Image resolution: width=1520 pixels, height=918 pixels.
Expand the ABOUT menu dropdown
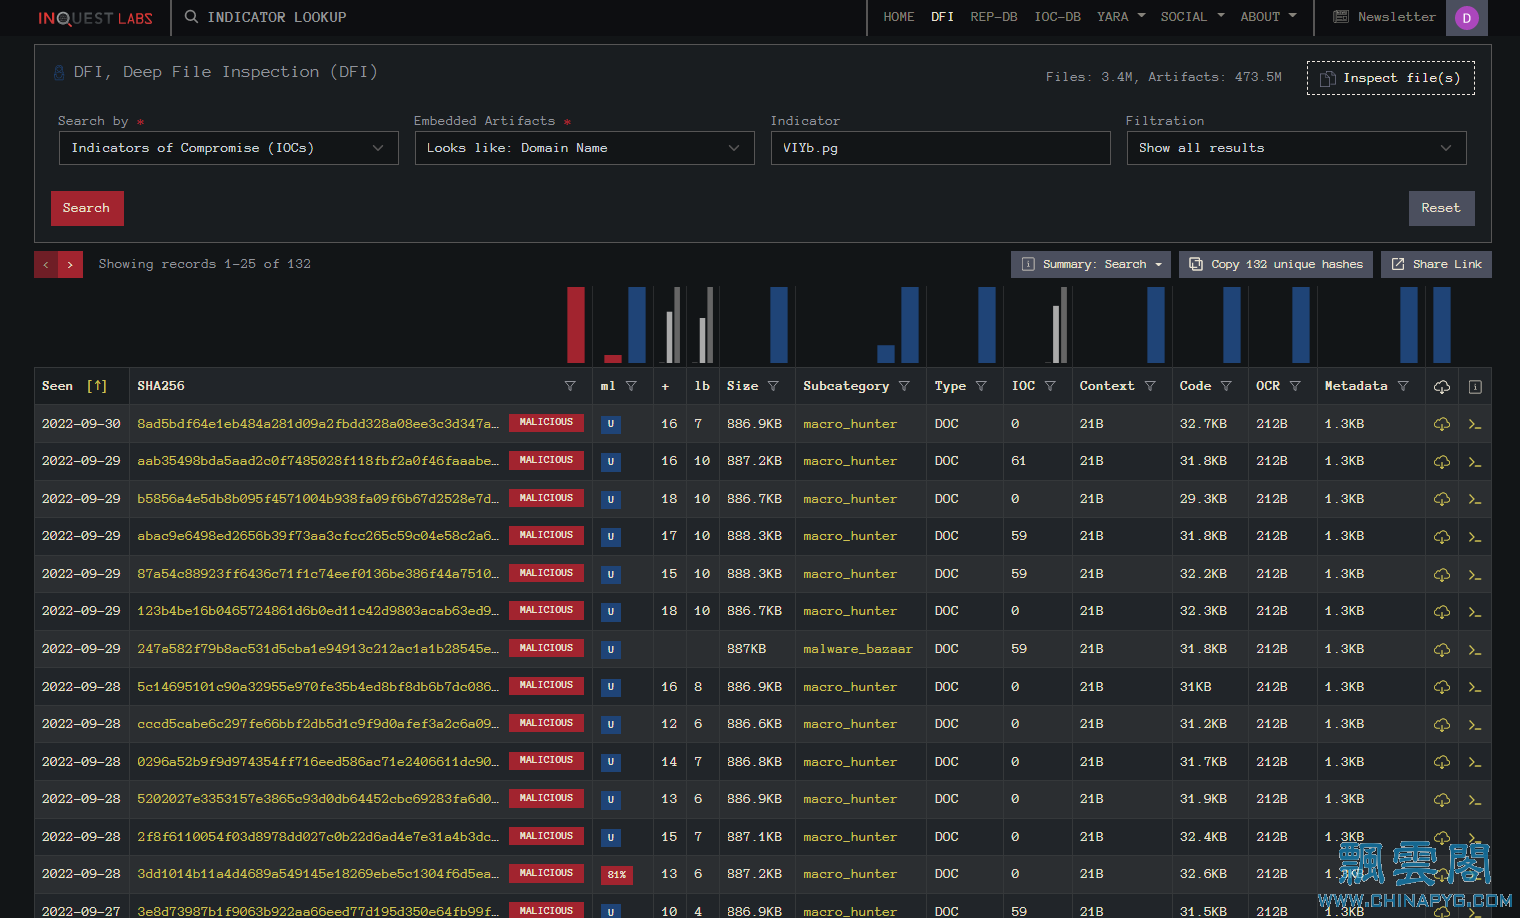coord(1268,17)
